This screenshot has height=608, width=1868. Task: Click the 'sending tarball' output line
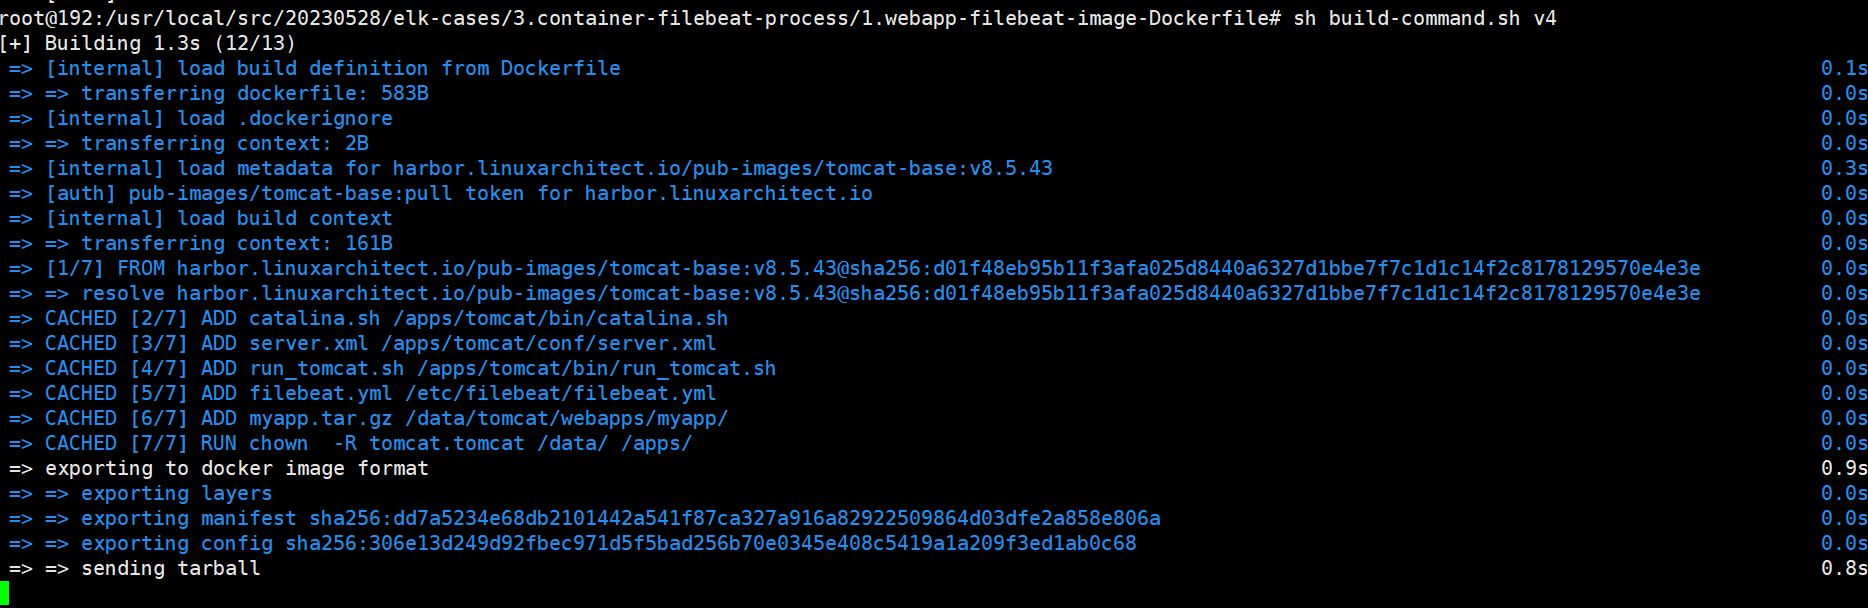point(170,568)
